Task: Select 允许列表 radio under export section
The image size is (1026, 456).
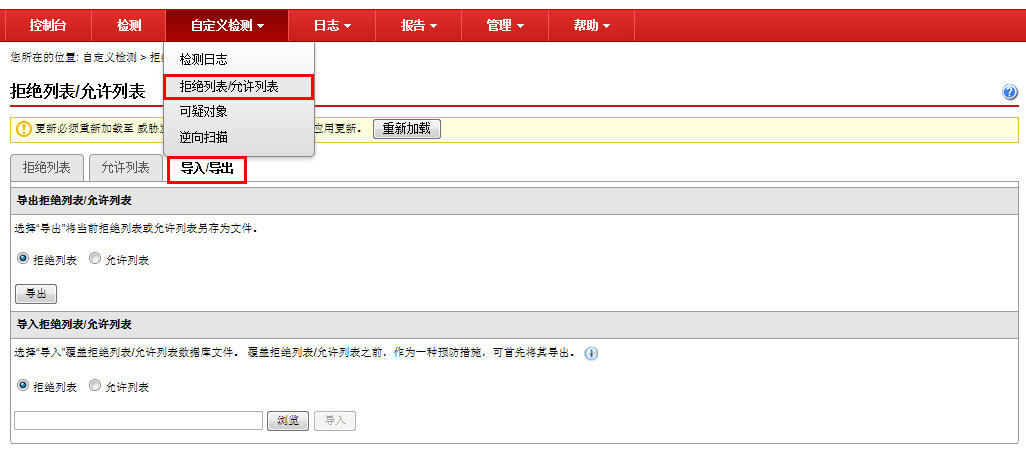Action: (95, 259)
